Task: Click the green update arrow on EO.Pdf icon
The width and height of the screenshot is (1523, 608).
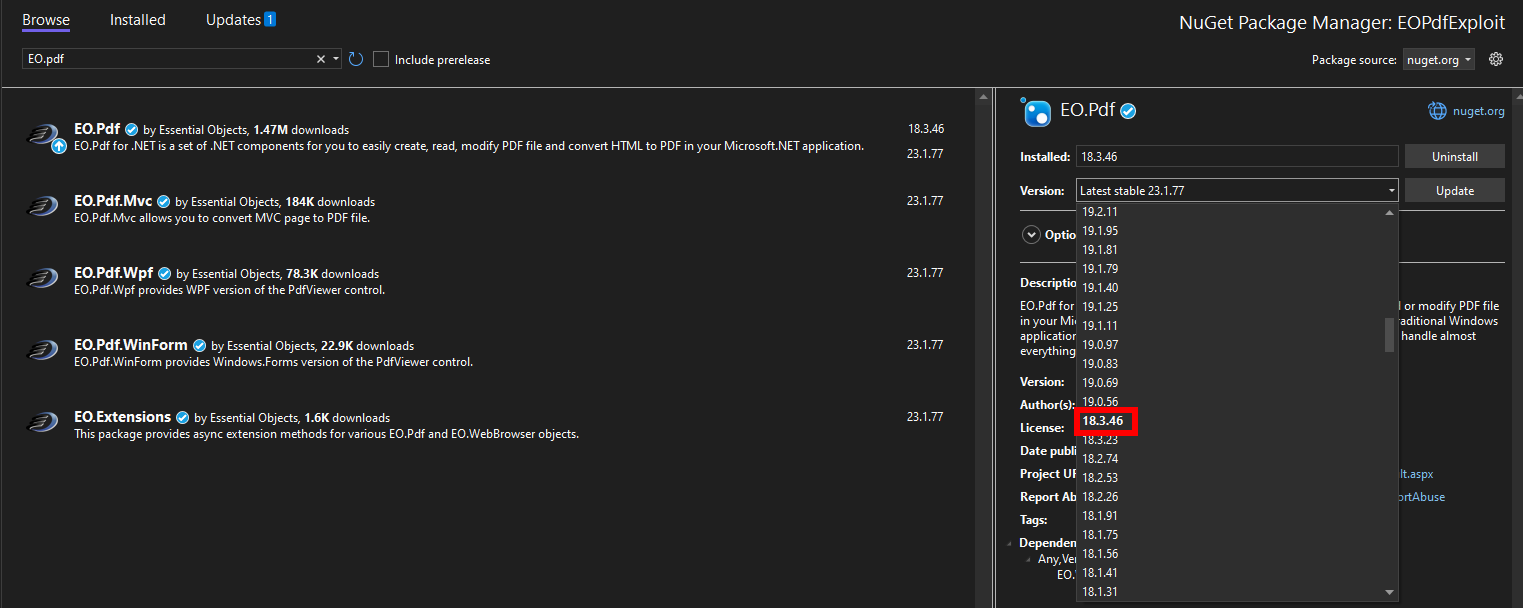Action: 59,146
